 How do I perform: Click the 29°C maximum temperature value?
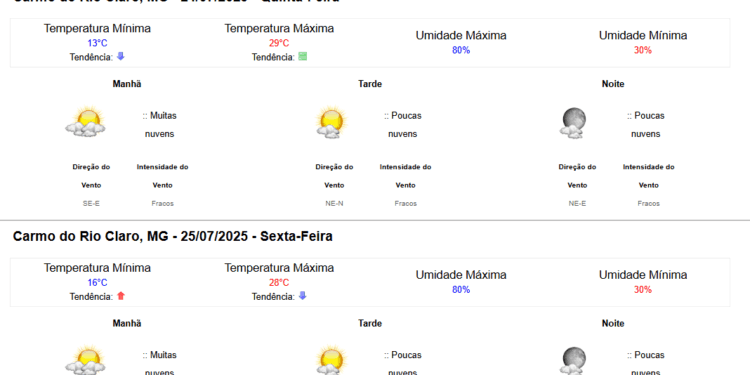(279, 44)
